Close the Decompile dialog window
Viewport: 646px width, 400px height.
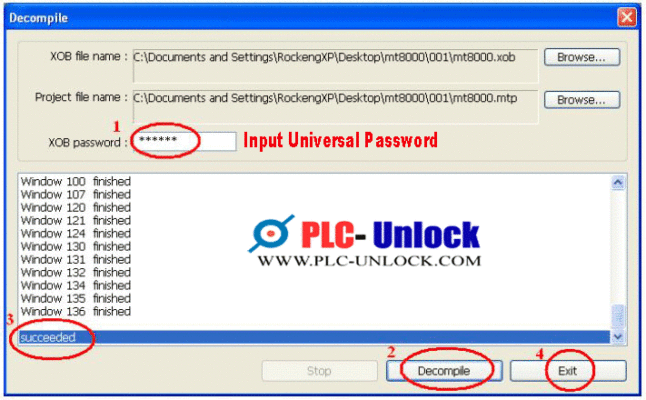pyautogui.click(x=627, y=17)
